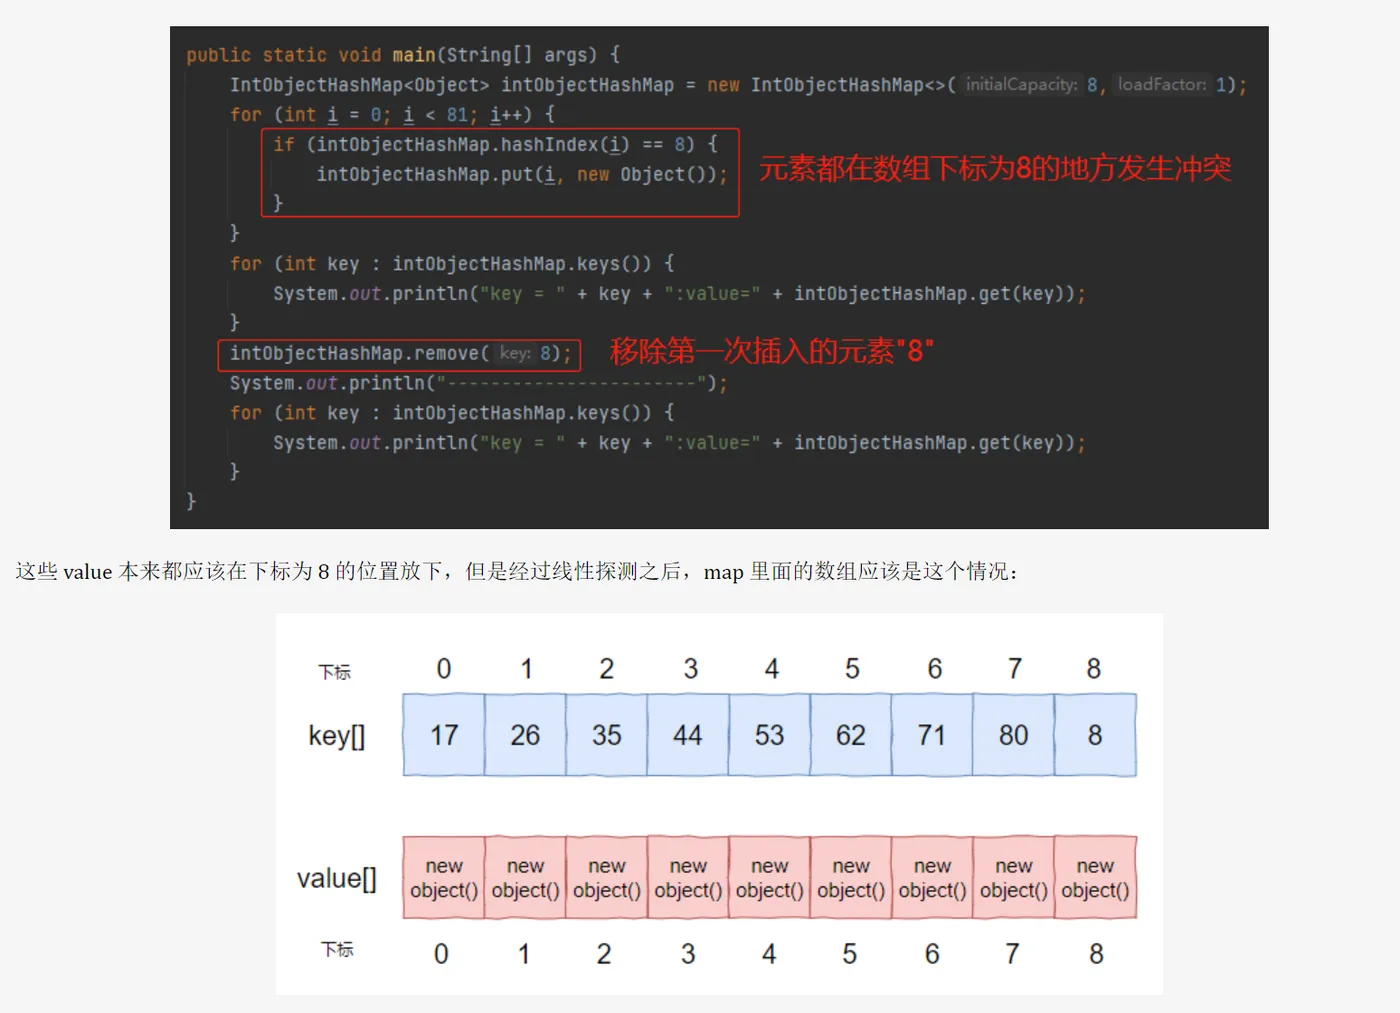Click the 'new object()' cell under key 80

[x=1014, y=878]
